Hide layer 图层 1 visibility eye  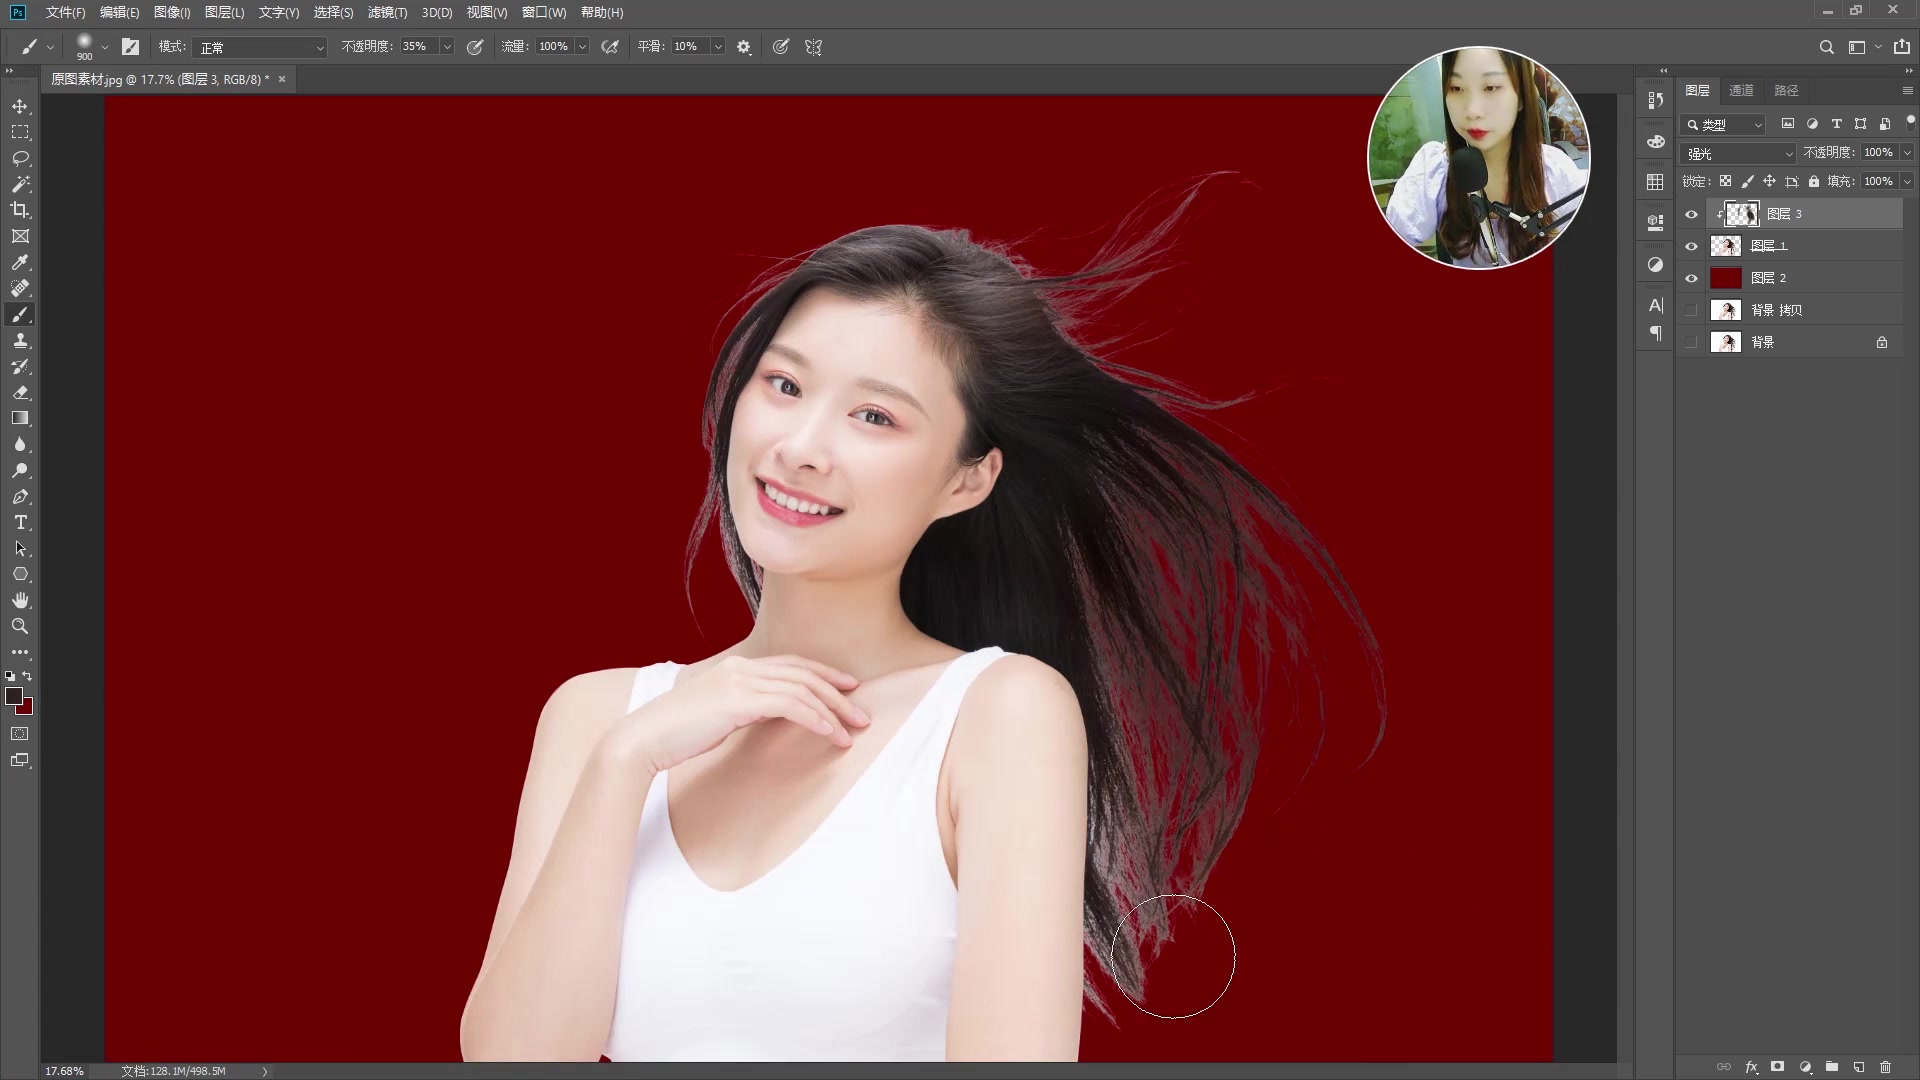pos(1692,246)
